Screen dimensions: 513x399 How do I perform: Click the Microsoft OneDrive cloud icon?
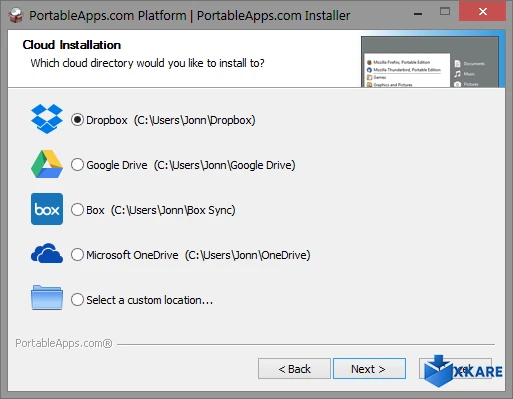(47, 253)
